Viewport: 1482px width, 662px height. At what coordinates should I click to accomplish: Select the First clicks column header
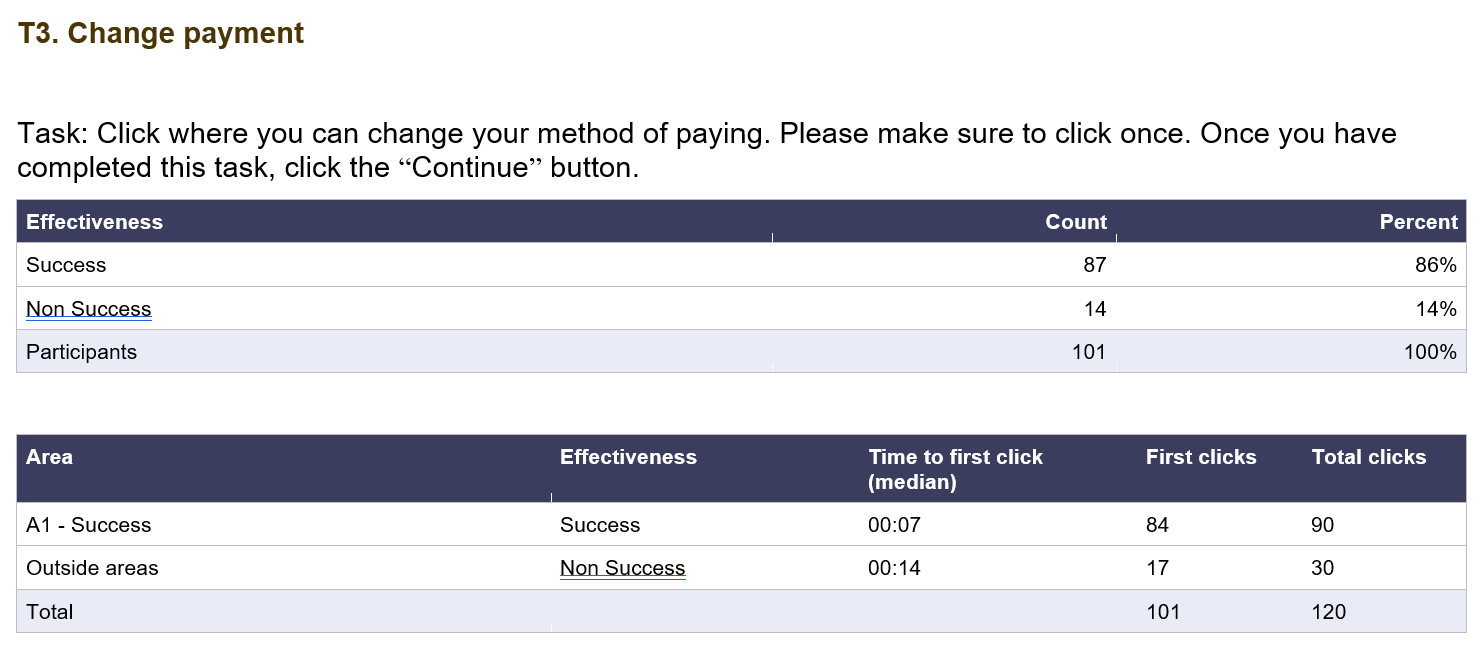tap(1200, 457)
